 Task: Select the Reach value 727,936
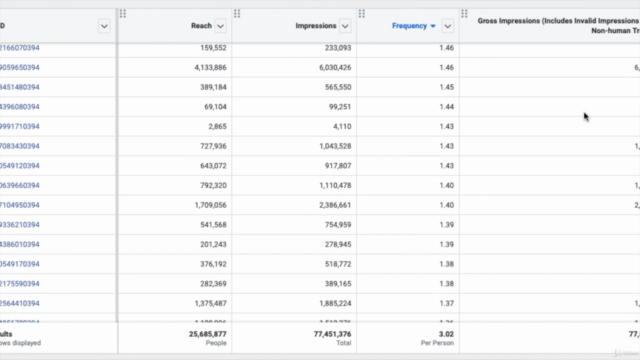(x=213, y=146)
